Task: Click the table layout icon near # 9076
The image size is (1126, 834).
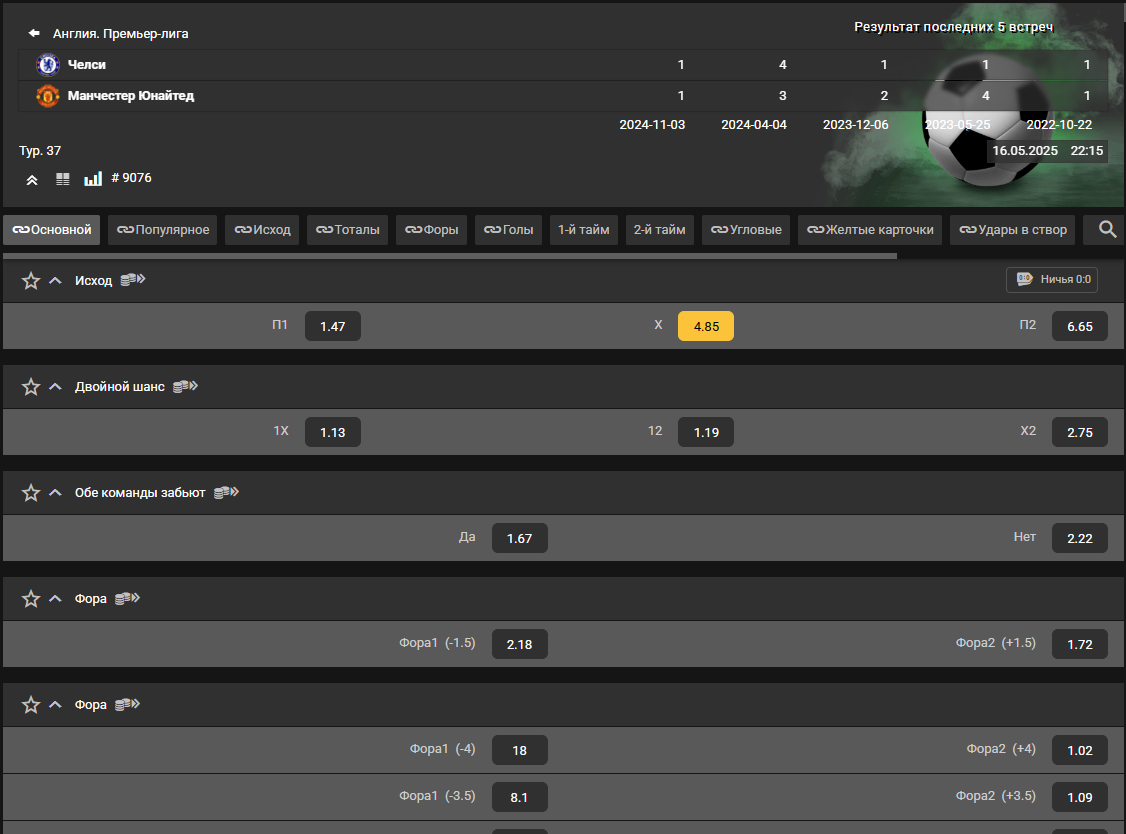Action: pos(63,179)
